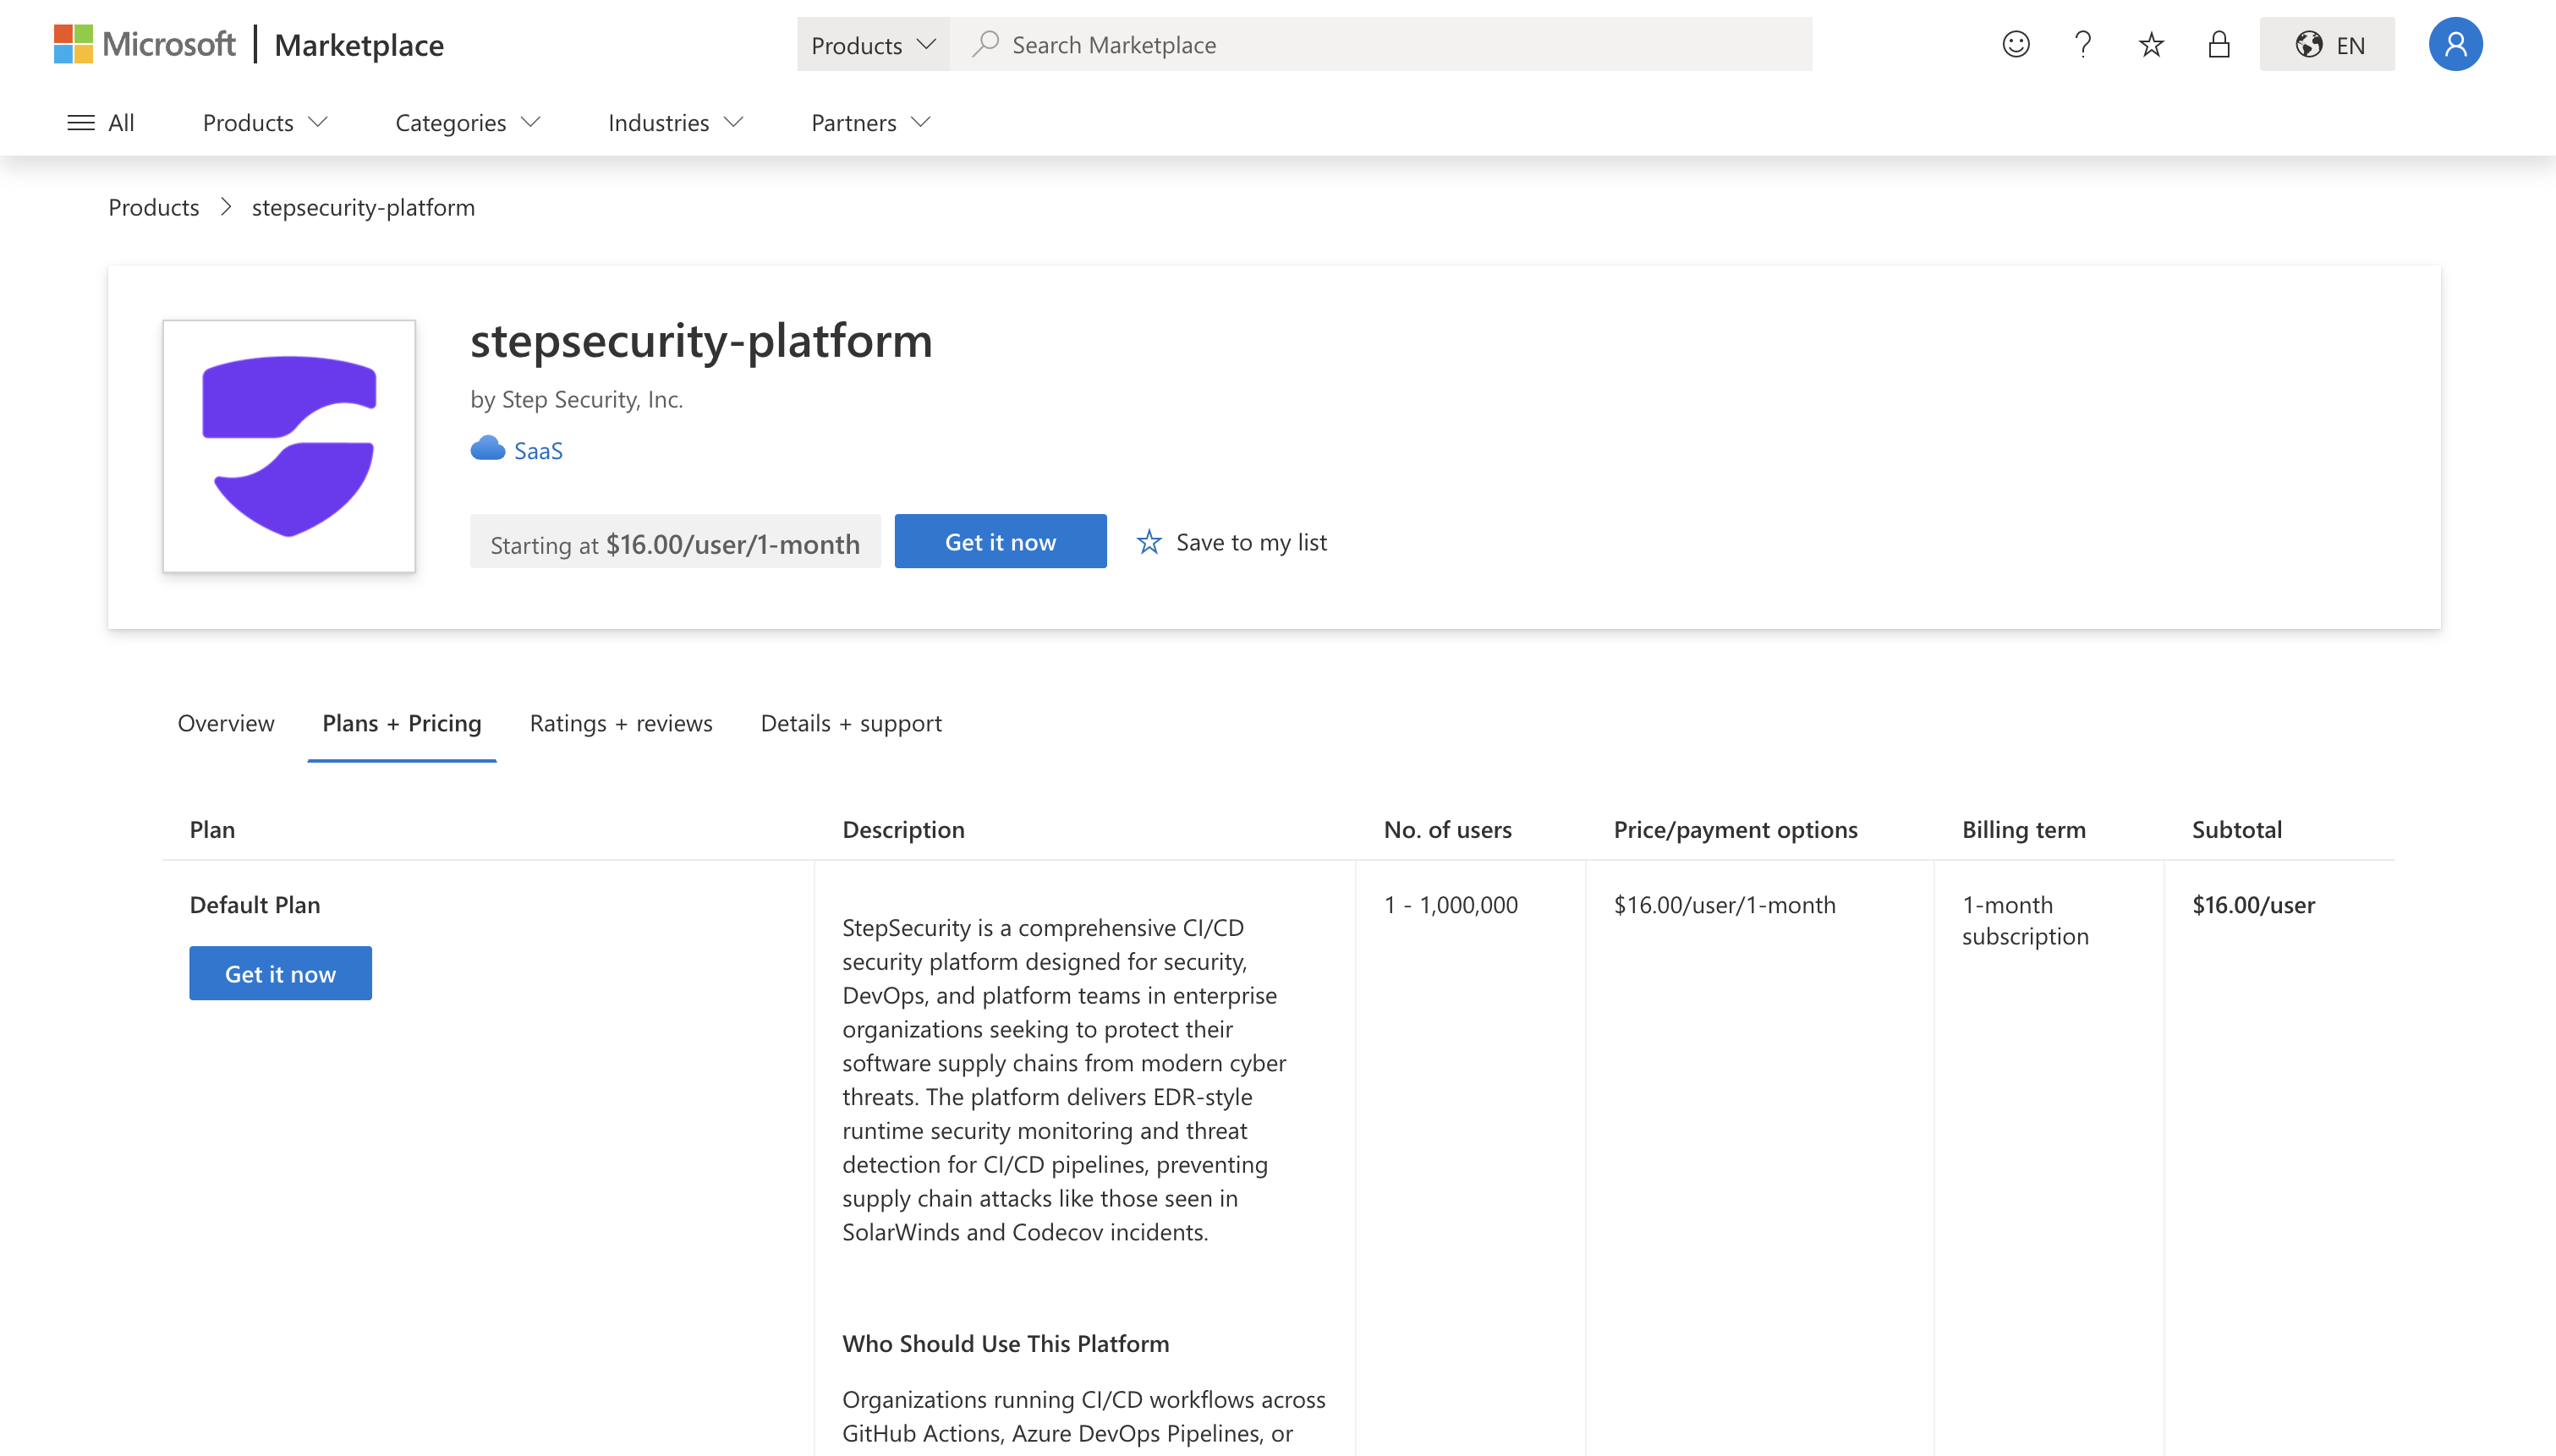
Task: Click the SaaS cloud icon
Action: (x=487, y=449)
